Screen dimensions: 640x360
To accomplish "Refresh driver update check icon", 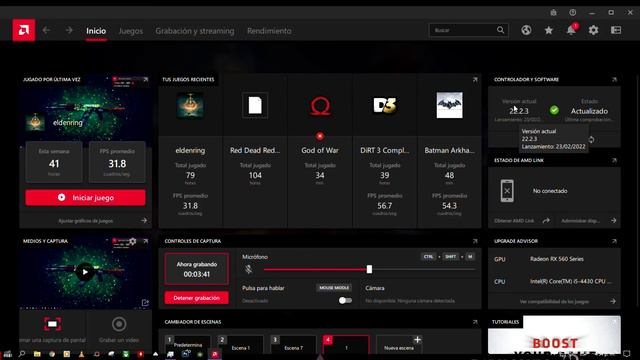I will 591,140.
